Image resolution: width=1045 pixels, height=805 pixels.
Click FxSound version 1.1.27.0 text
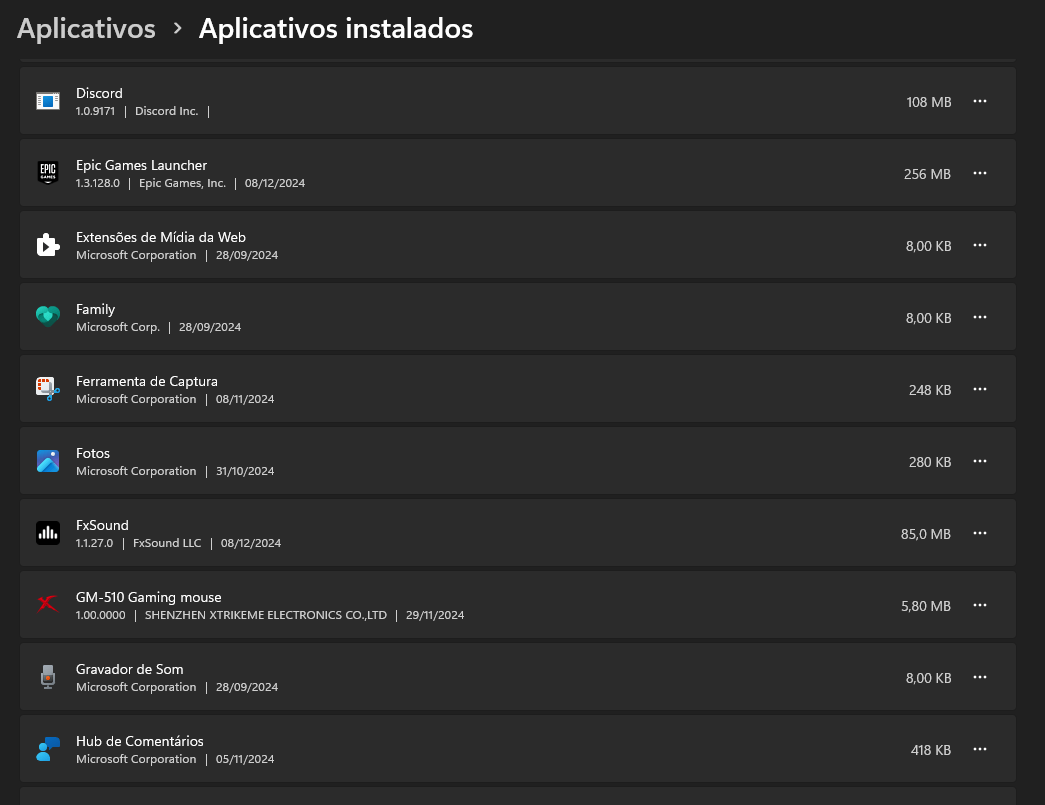(x=94, y=543)
